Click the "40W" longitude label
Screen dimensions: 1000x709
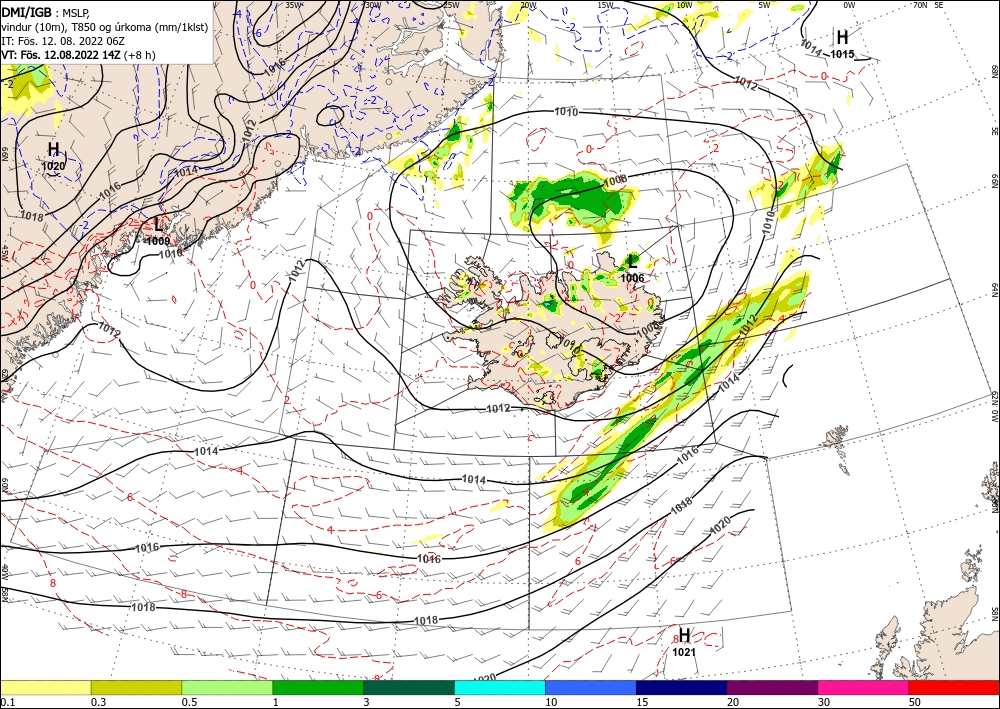coord(4,571)
